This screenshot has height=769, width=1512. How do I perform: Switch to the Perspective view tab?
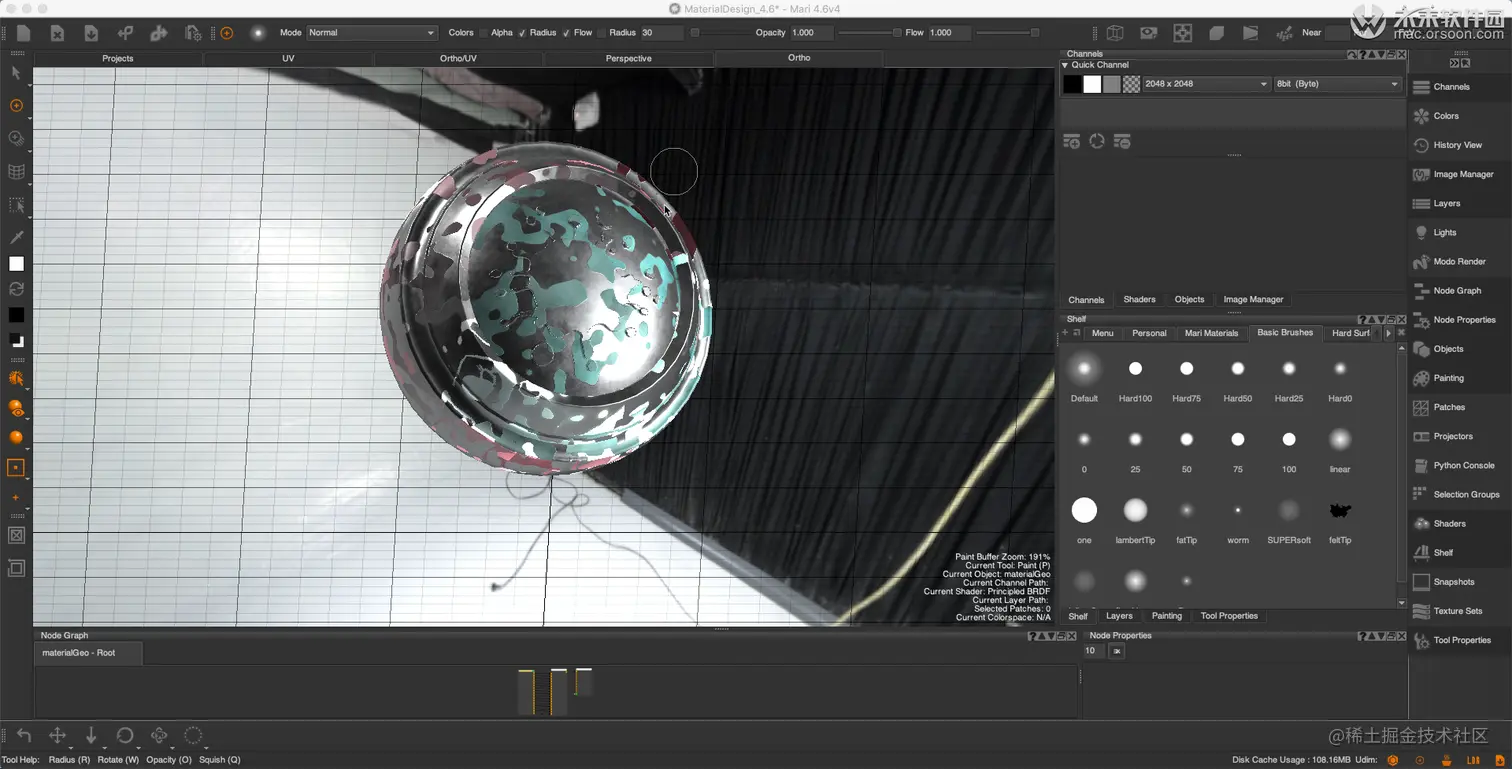click(x=629, y=58)
